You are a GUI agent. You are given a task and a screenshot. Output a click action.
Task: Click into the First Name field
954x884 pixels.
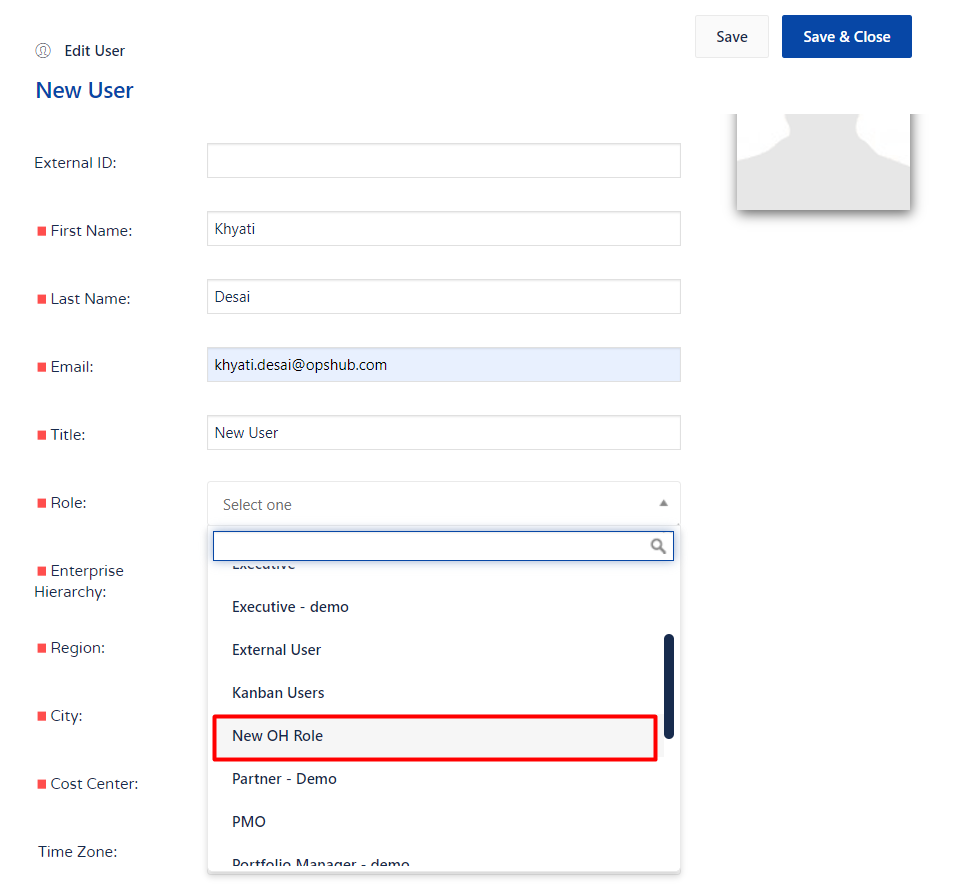point(443,229)
